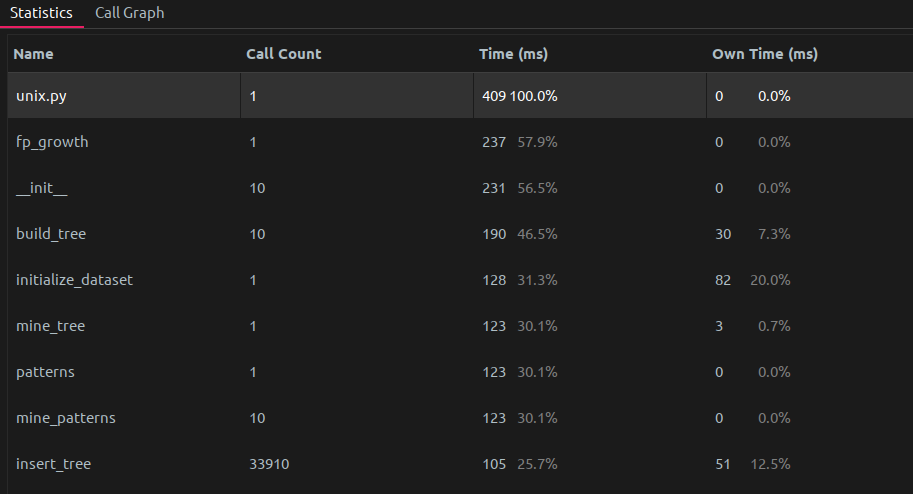Select the mine_patterns function row

(460, 418)
